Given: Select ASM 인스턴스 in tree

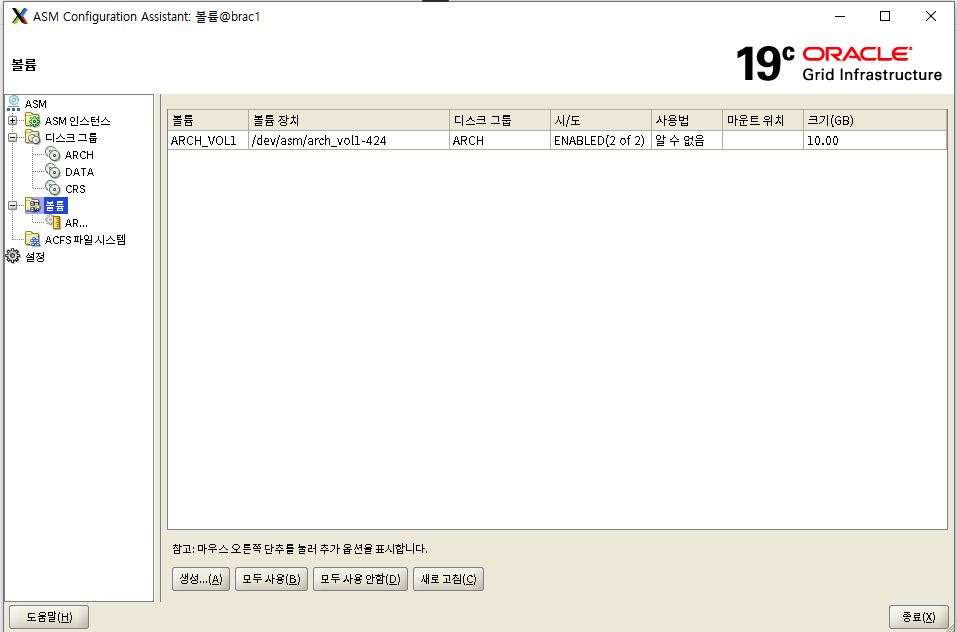Looking at the screenshot, I should (x=78, y=121).
